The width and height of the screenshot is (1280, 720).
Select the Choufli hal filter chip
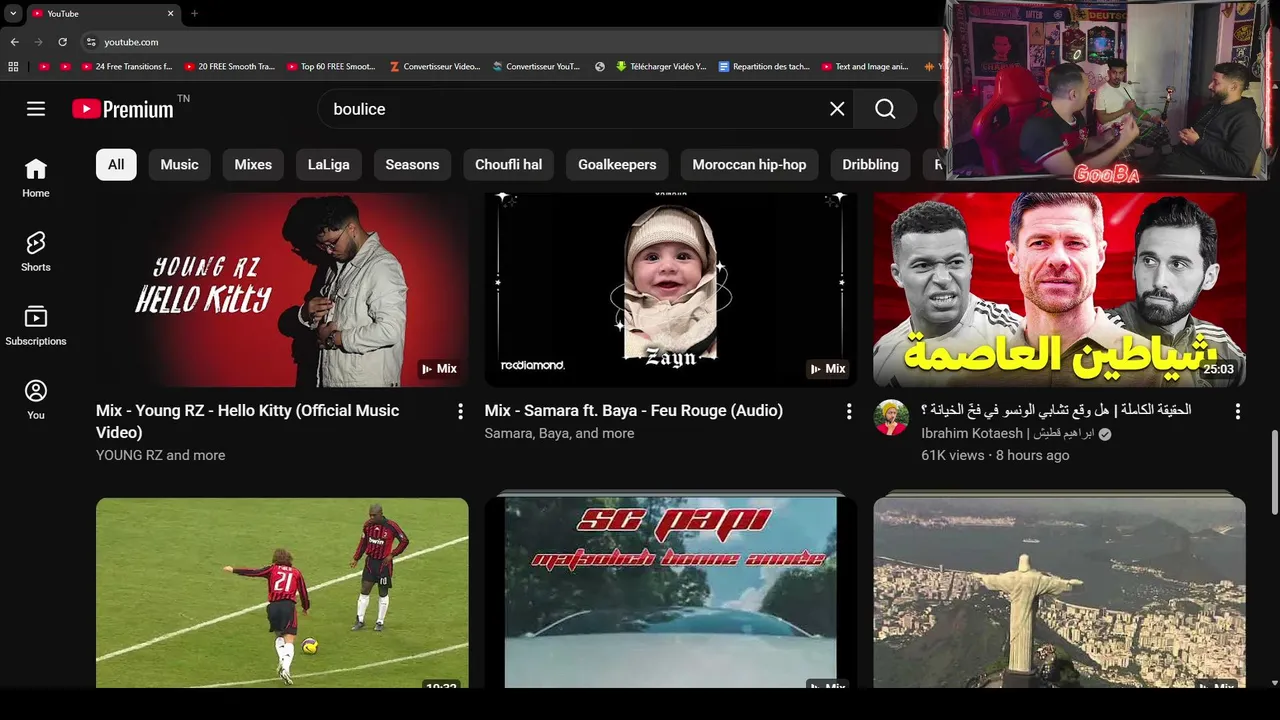click(x=508, y=165)
